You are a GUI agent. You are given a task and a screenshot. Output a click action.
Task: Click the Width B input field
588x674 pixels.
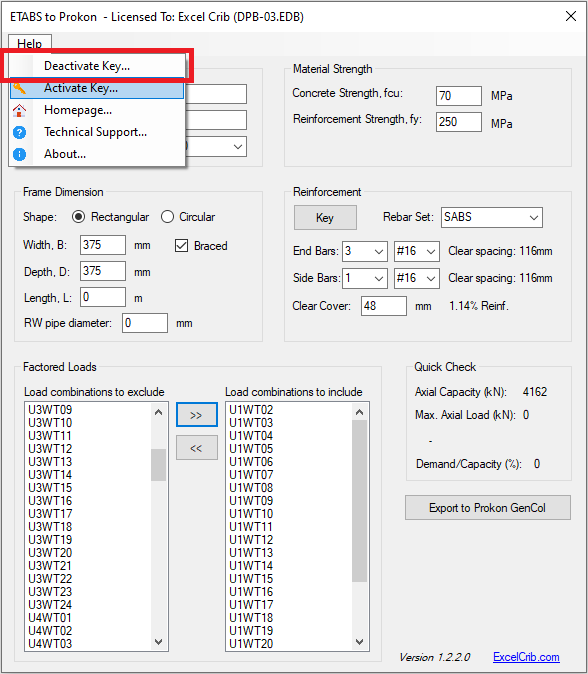[103, 245]
